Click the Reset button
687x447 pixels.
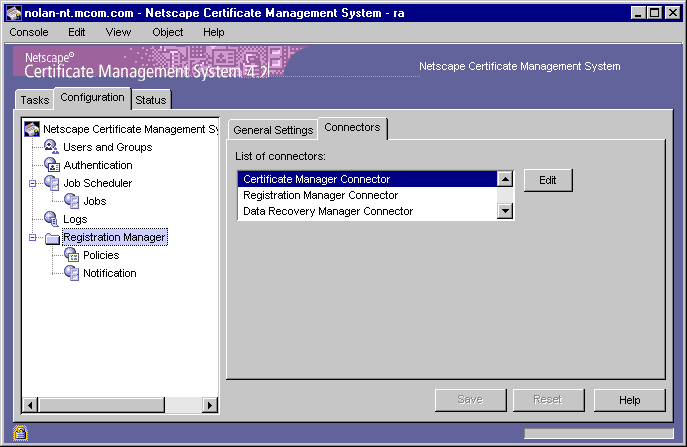click(x=548, y=400)
